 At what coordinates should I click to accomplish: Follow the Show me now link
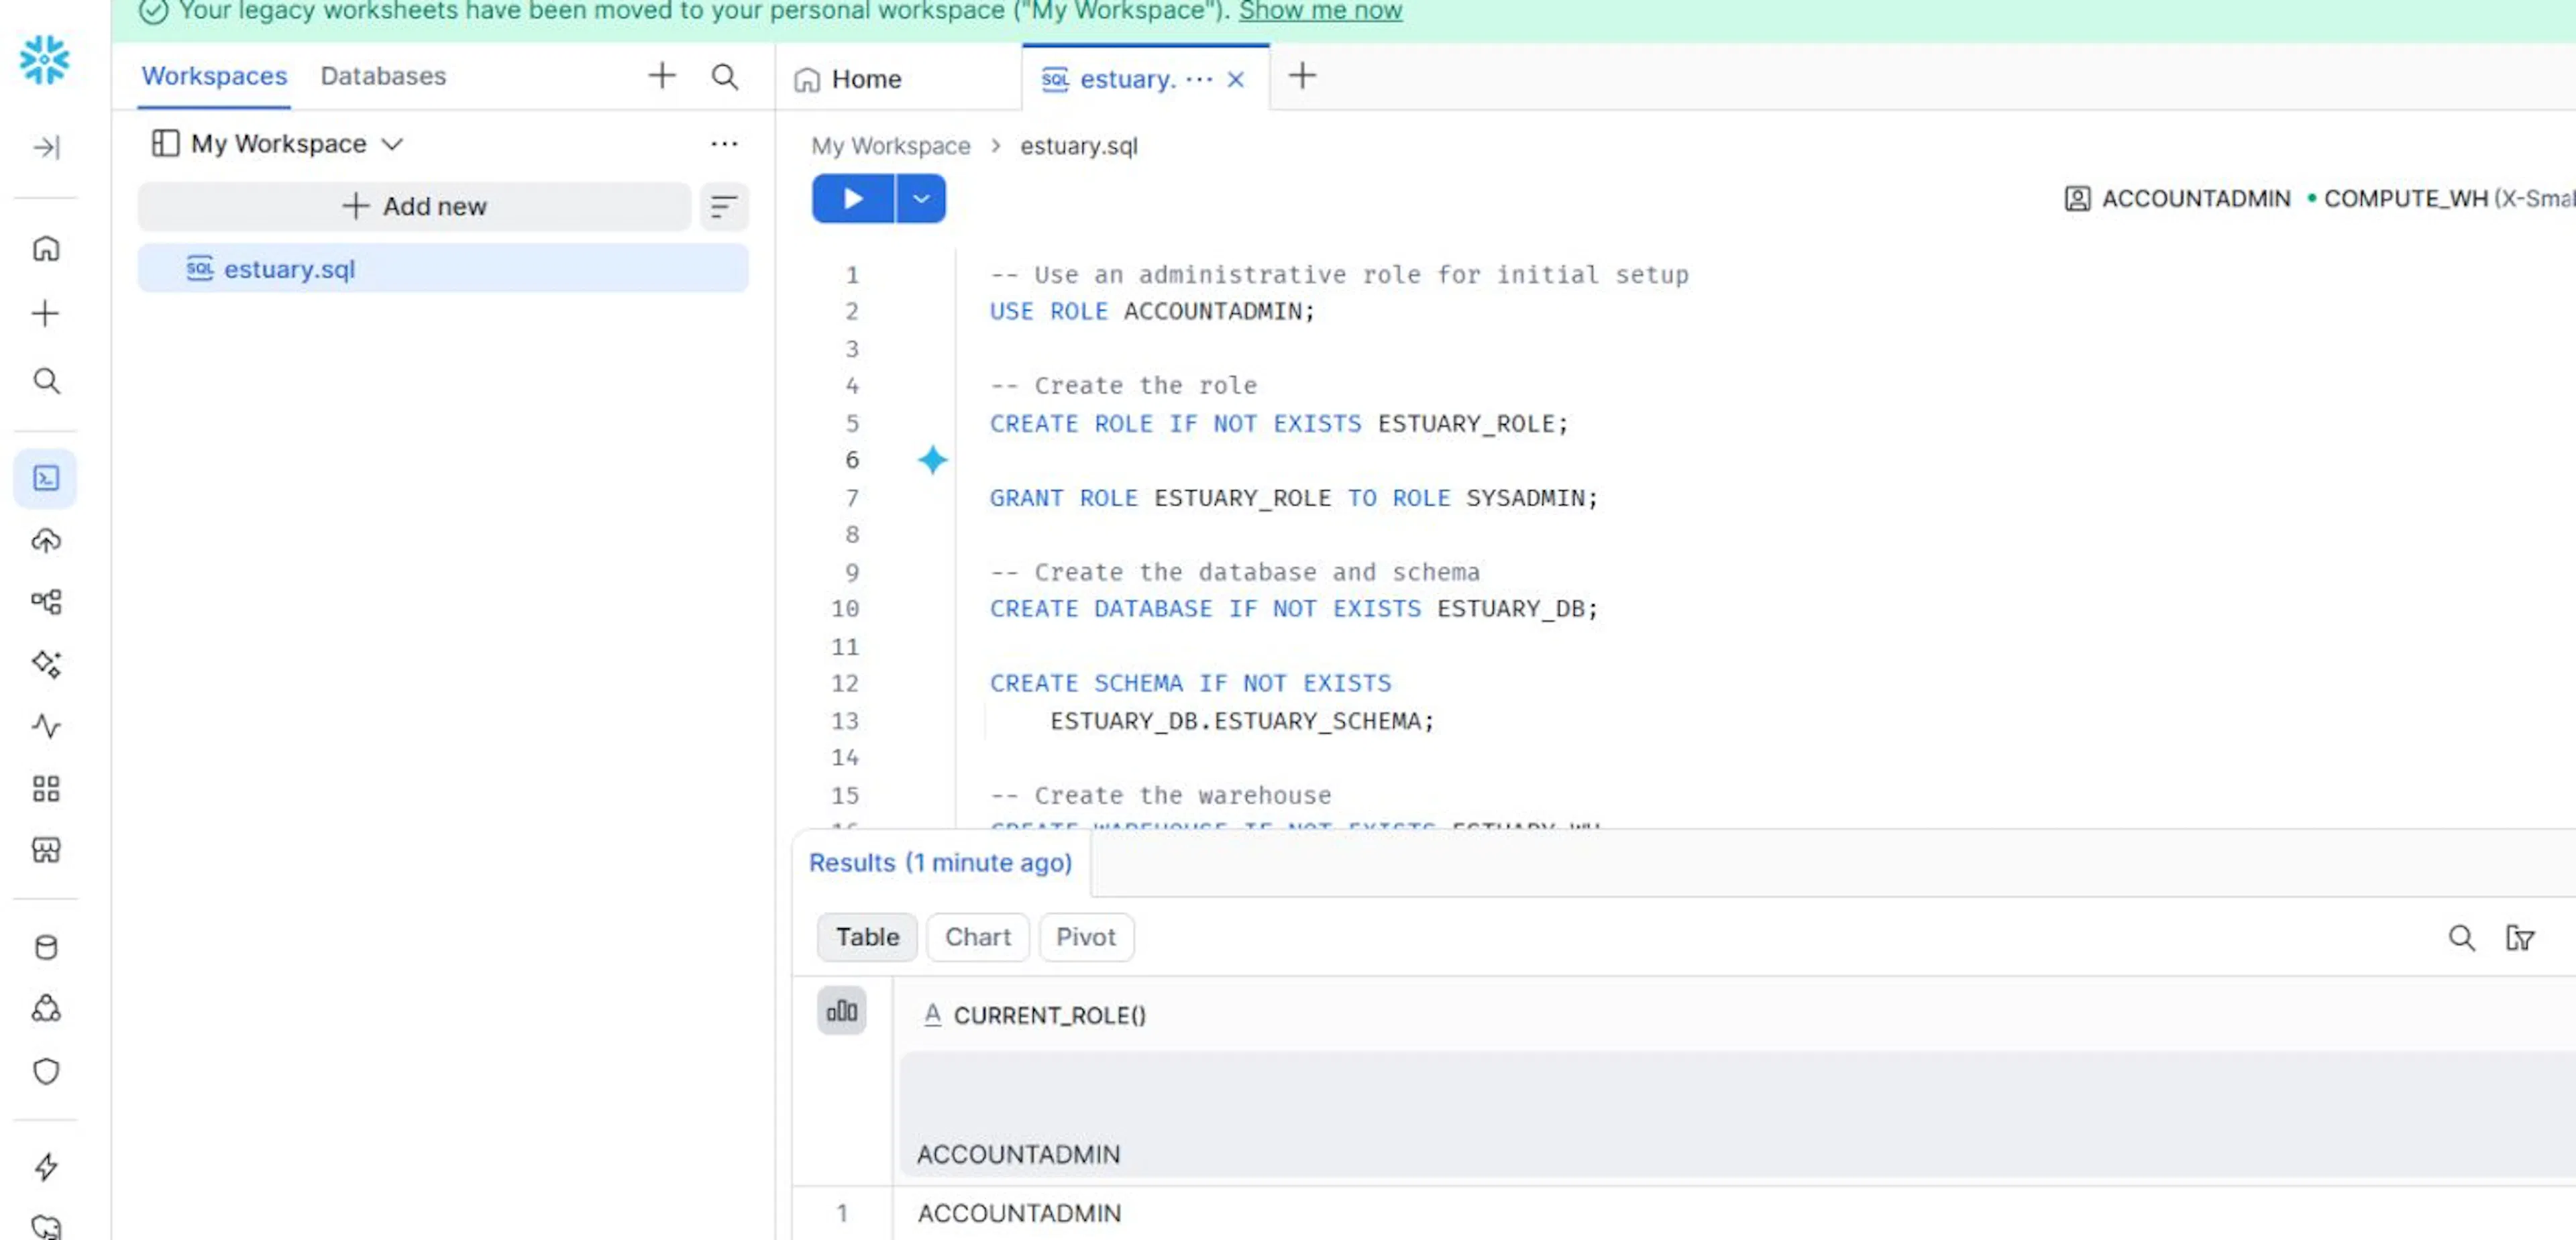tap(1320, 11)
